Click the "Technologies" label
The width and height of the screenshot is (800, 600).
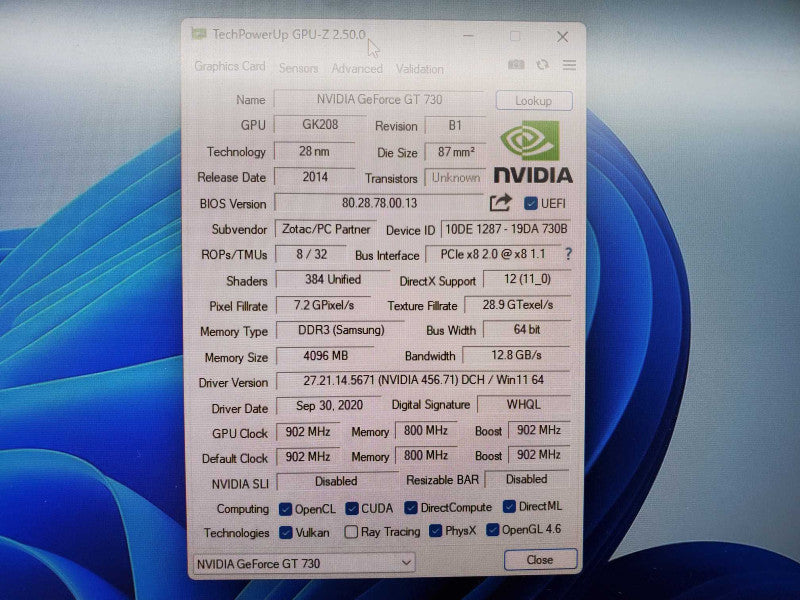point(236,533)
